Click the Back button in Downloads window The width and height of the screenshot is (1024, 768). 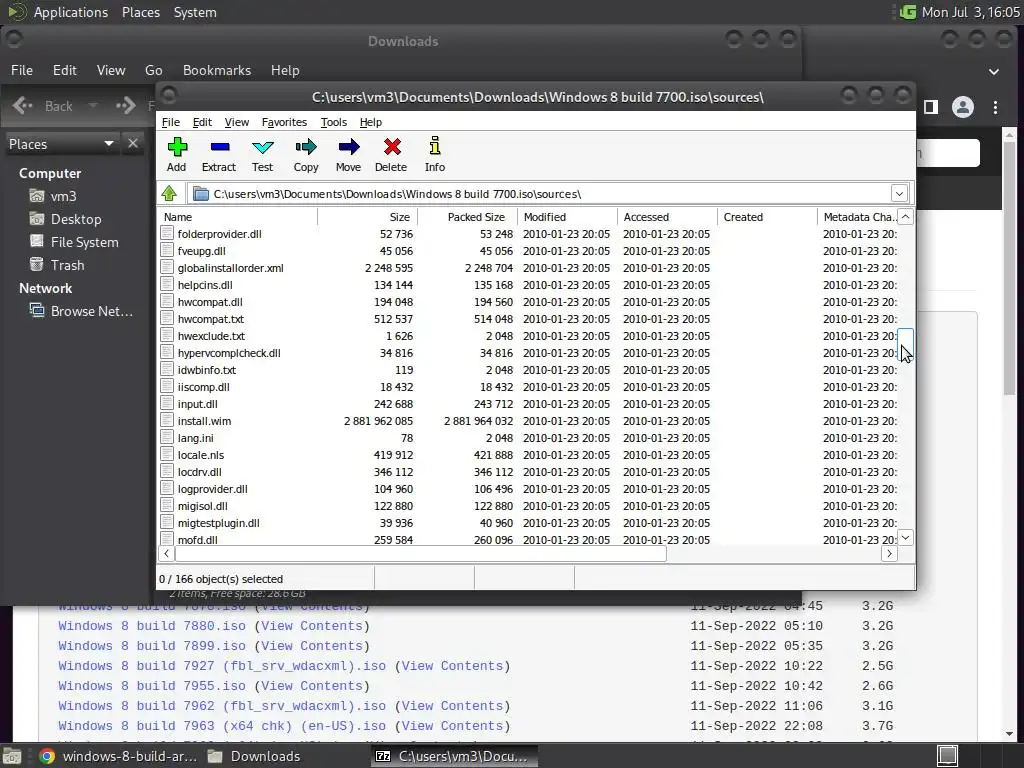point(44,106)
